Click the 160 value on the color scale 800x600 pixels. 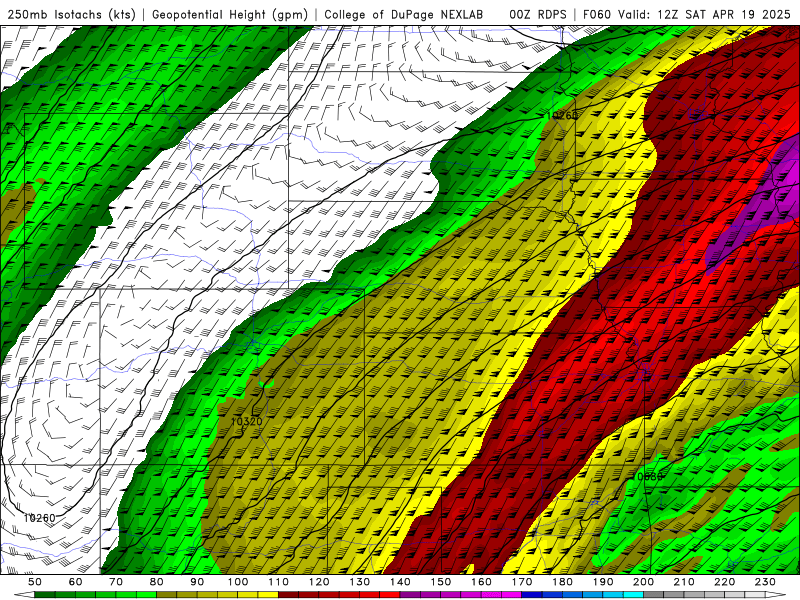click(481, 582)
